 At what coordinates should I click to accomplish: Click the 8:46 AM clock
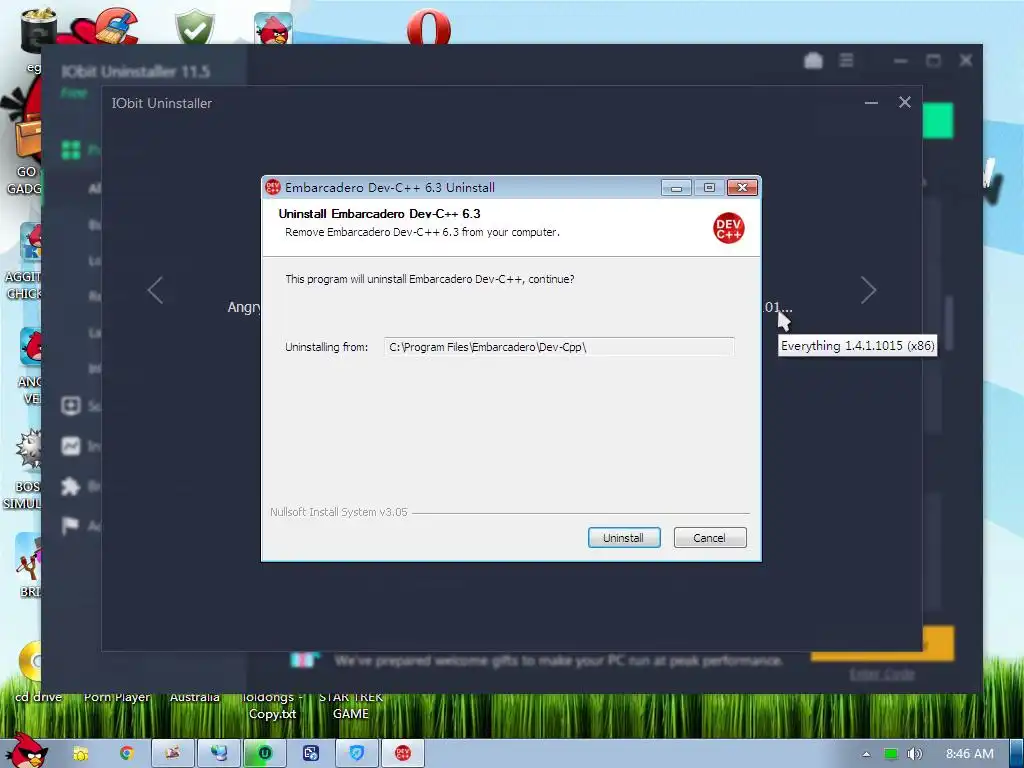pyautogui.click(x=970, y=754)
